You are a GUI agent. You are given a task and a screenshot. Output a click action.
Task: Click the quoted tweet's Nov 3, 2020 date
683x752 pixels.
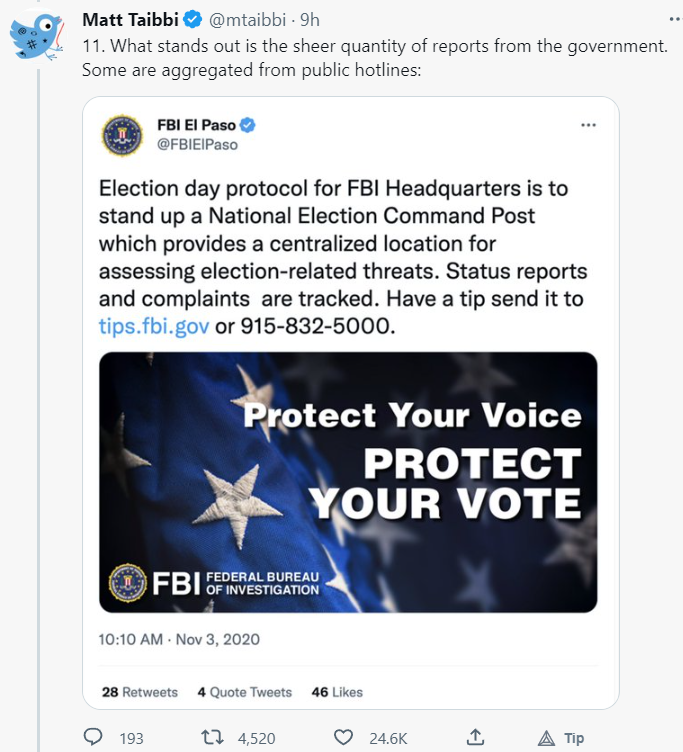point(219,638)
